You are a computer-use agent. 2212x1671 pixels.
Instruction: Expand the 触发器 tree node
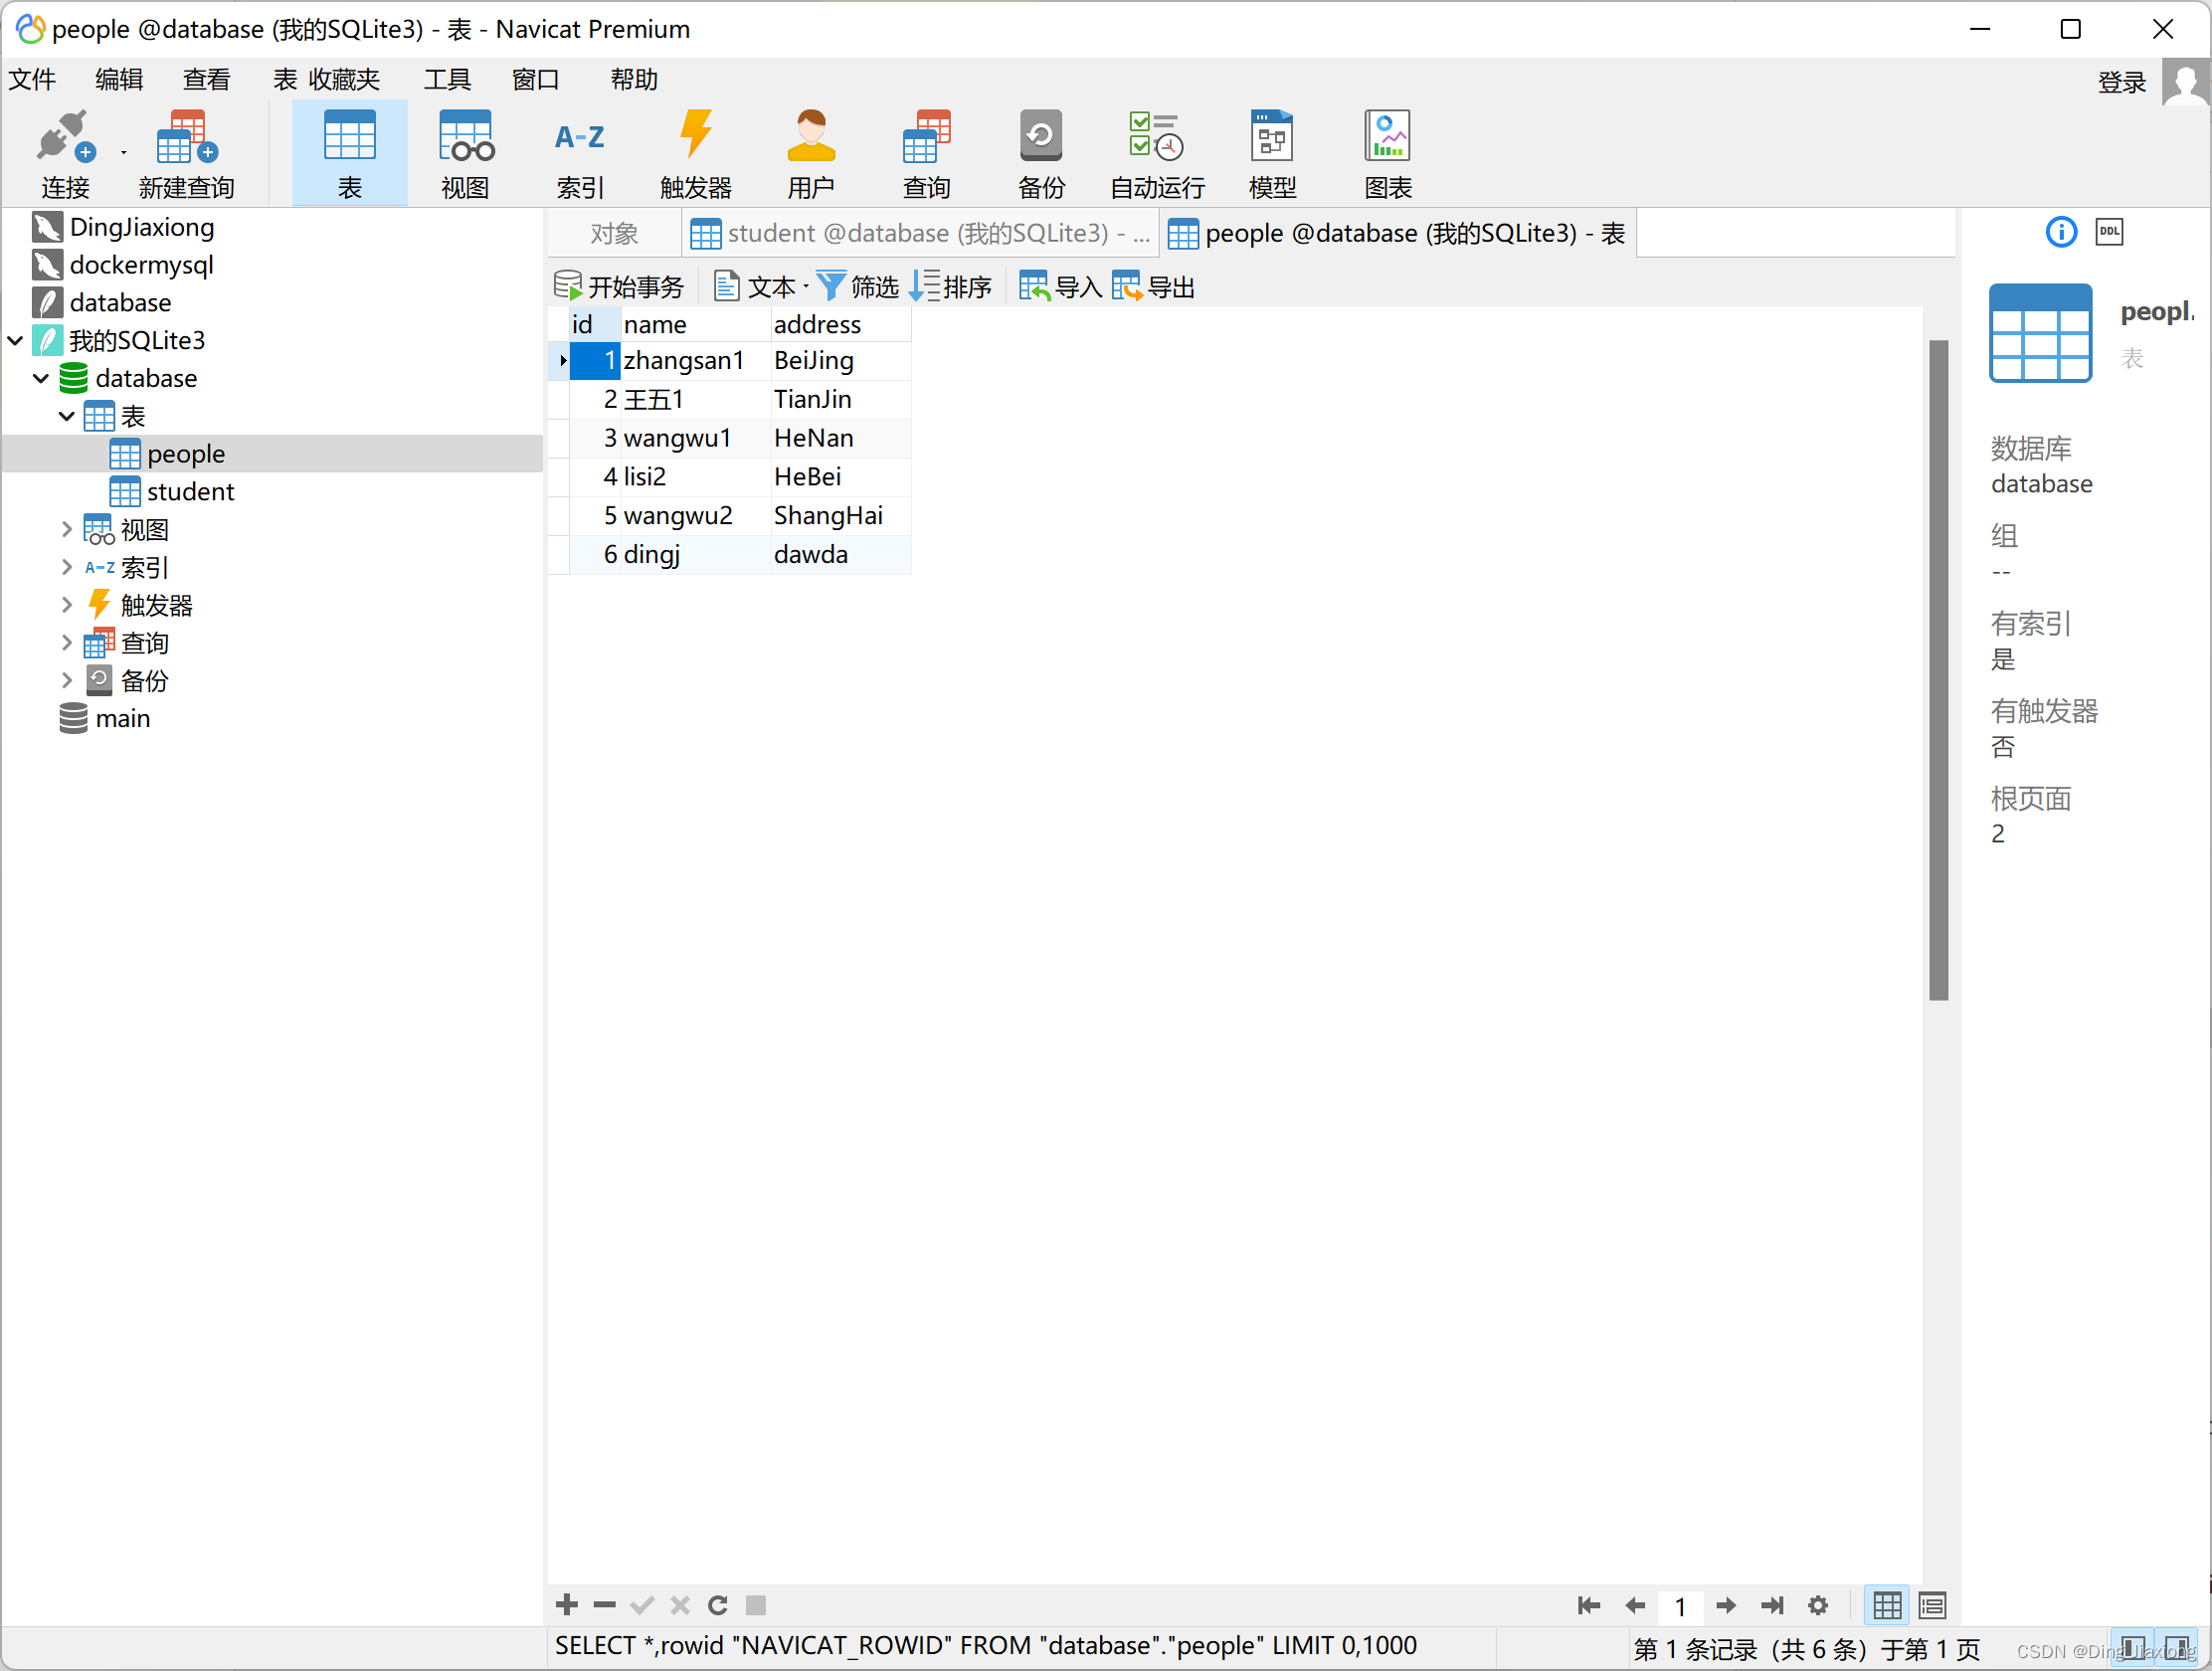pos(67,605)
